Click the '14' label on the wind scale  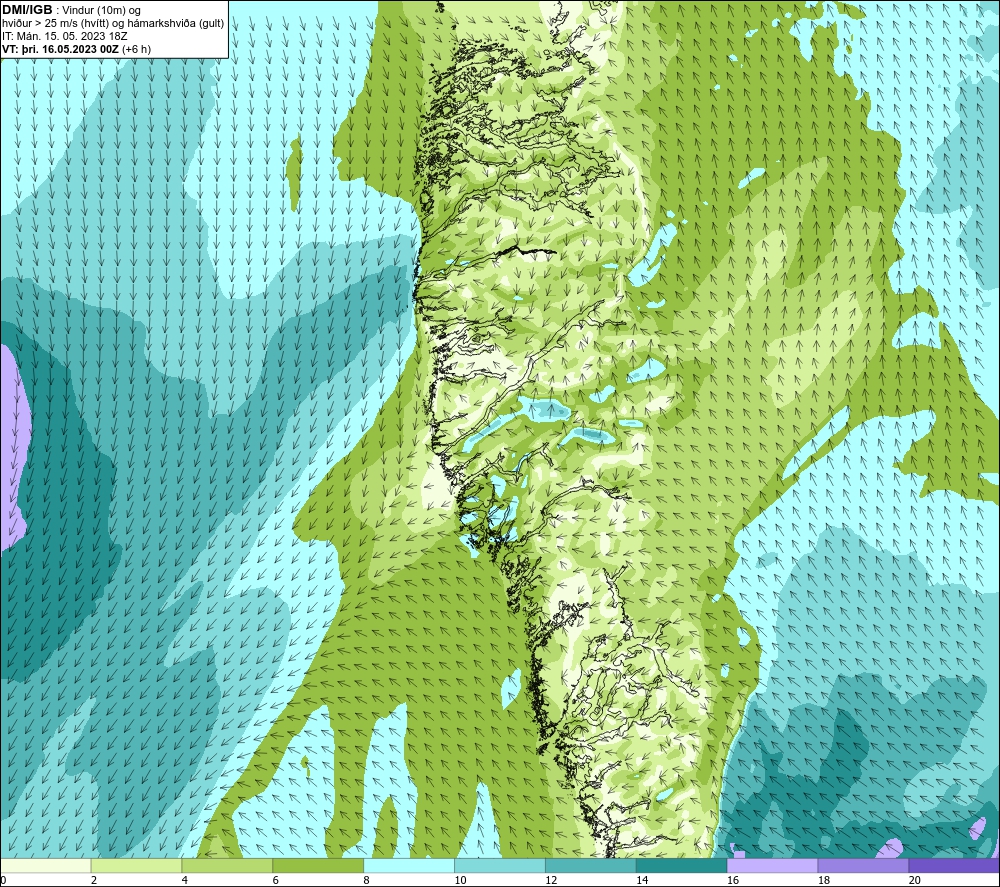click(x=642, y=880)
